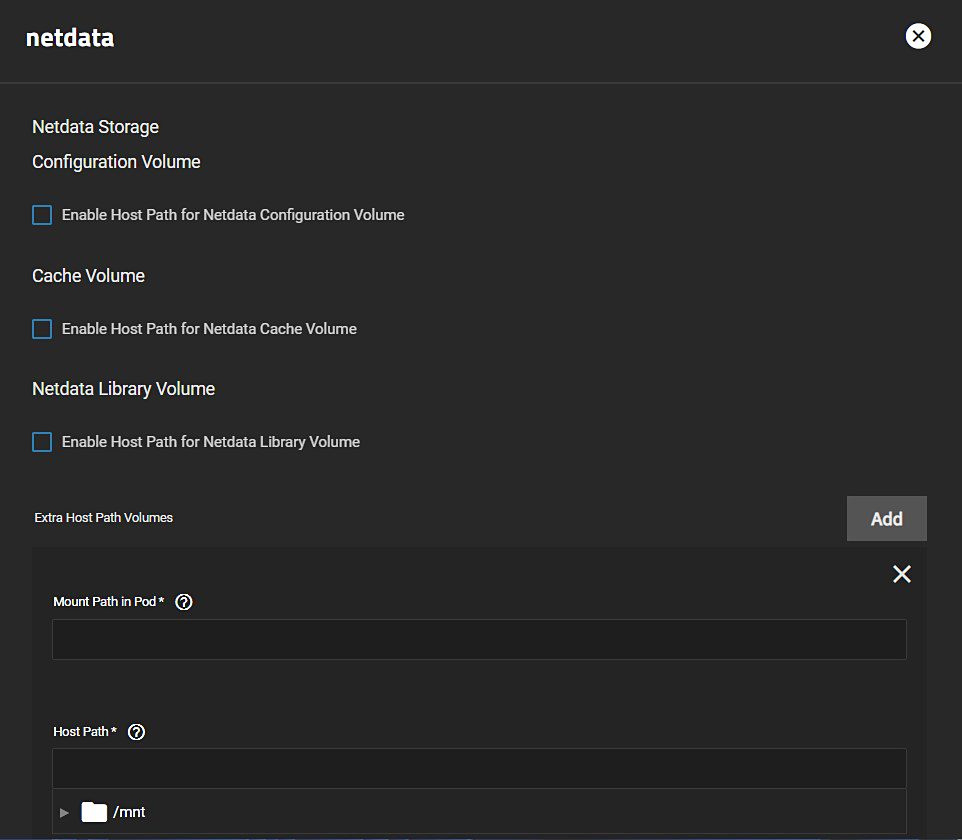Click the Cache Volume checkbox label text
The image size is (962, 840).
(209, 329)
